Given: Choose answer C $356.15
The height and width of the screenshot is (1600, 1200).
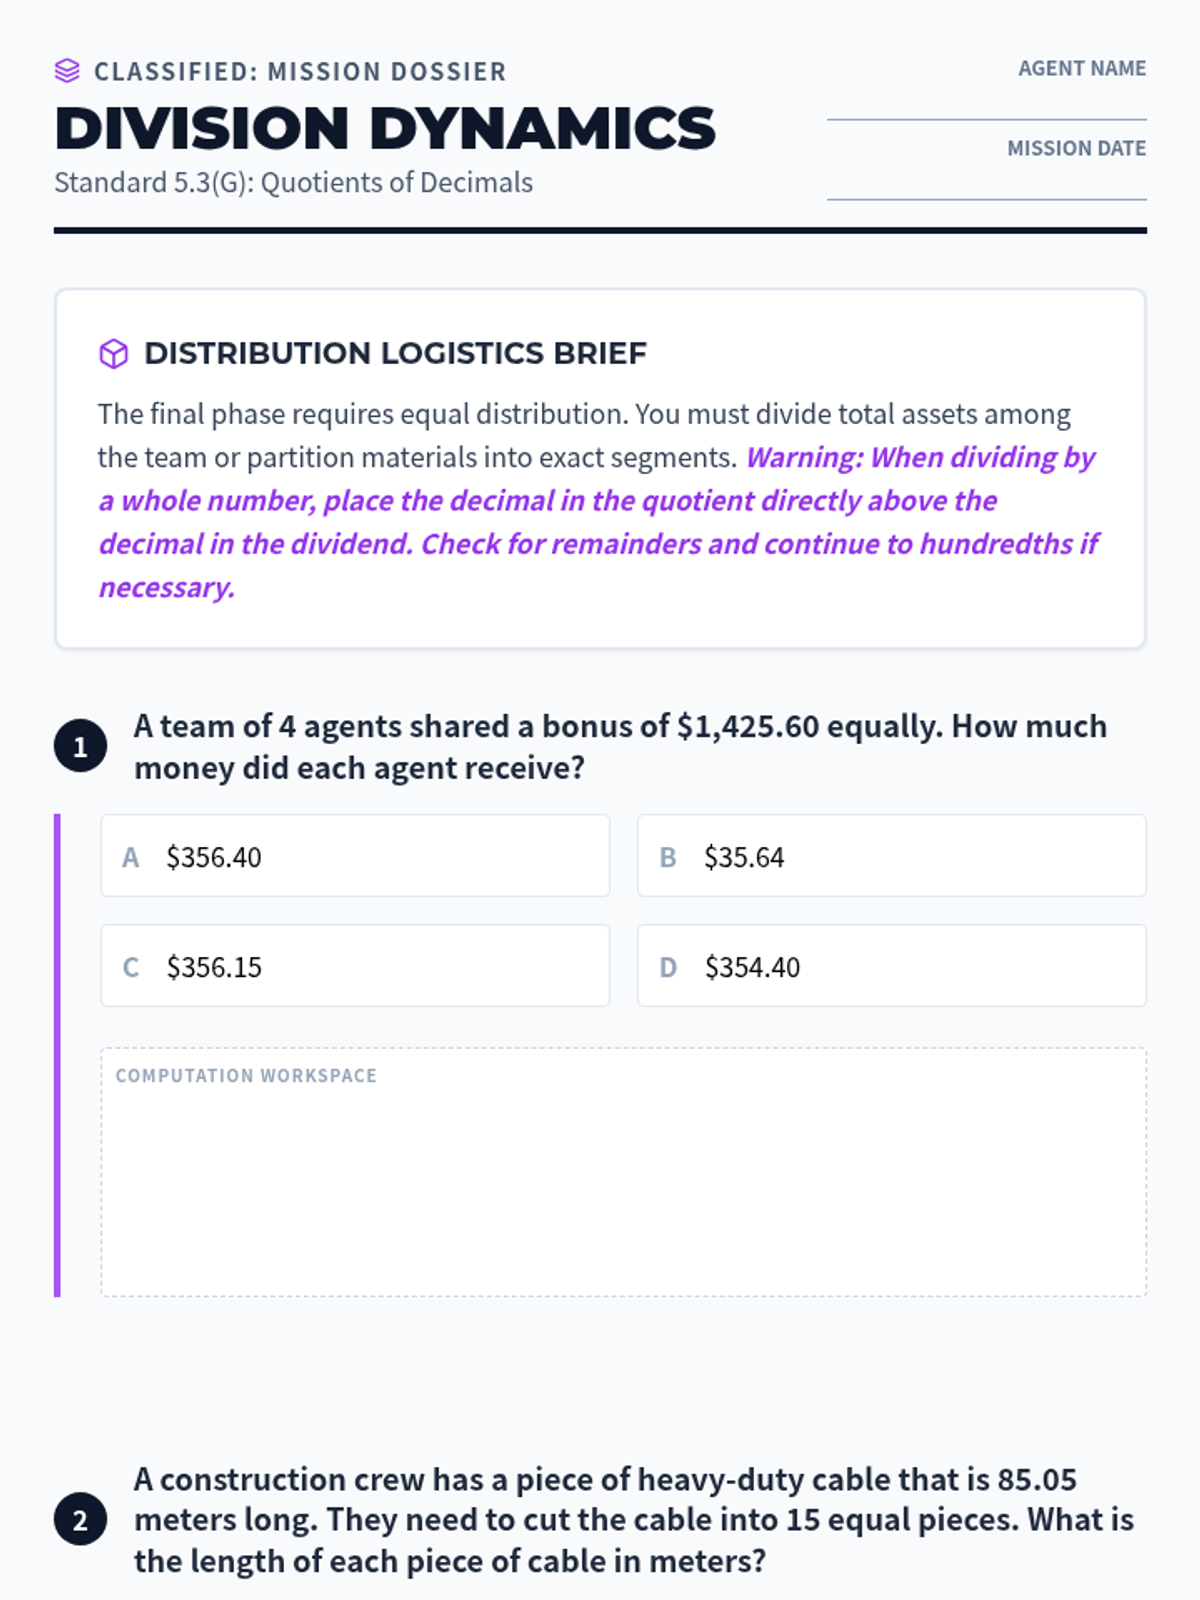Looking at the screenshot, I should [355, 966].
